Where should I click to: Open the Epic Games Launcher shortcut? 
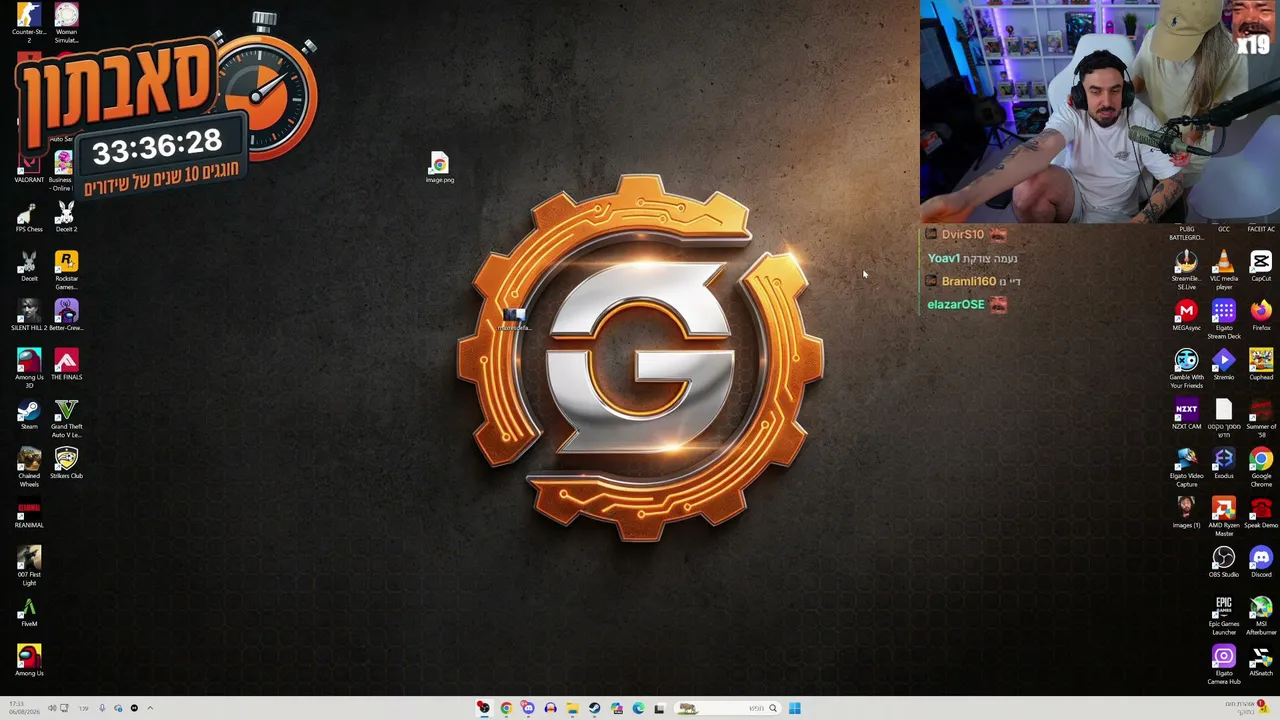(1224, 615)
